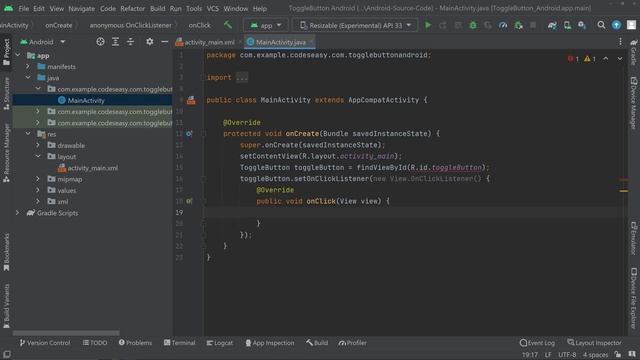
Task: Go to previous highlighted error arrow
Action: 605,59
